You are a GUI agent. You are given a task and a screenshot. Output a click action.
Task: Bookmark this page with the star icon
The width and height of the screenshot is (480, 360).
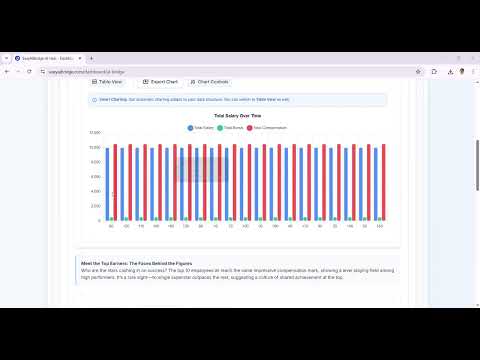(418, 71)
